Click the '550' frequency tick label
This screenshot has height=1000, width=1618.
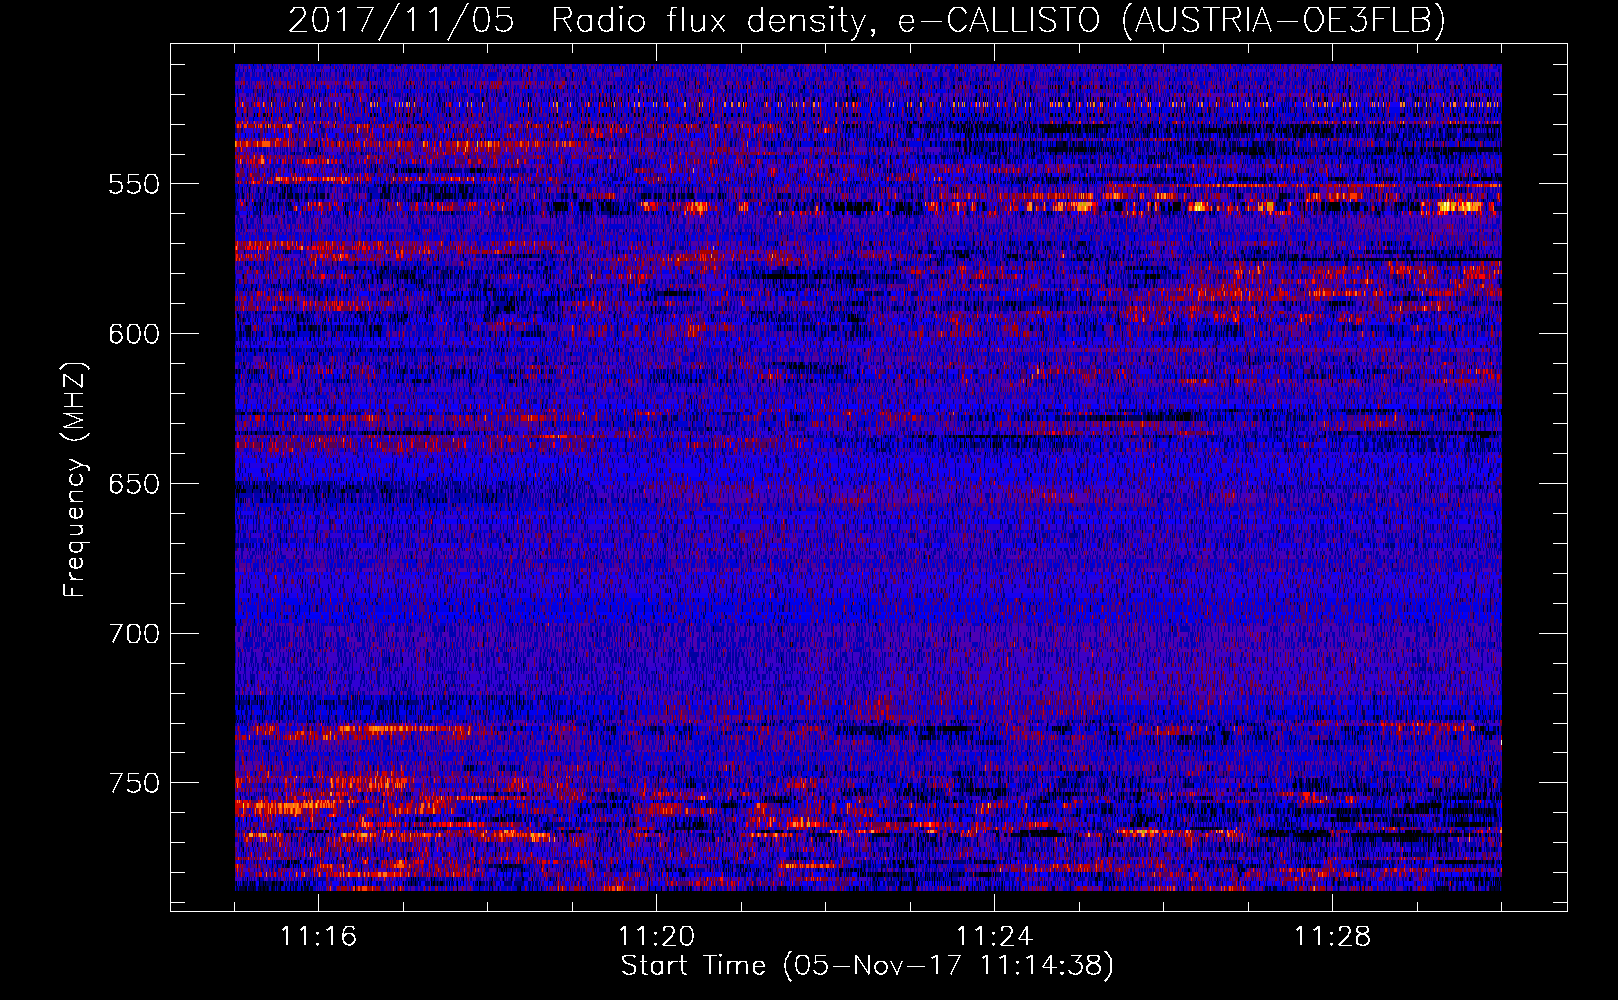tap(134, 184)
